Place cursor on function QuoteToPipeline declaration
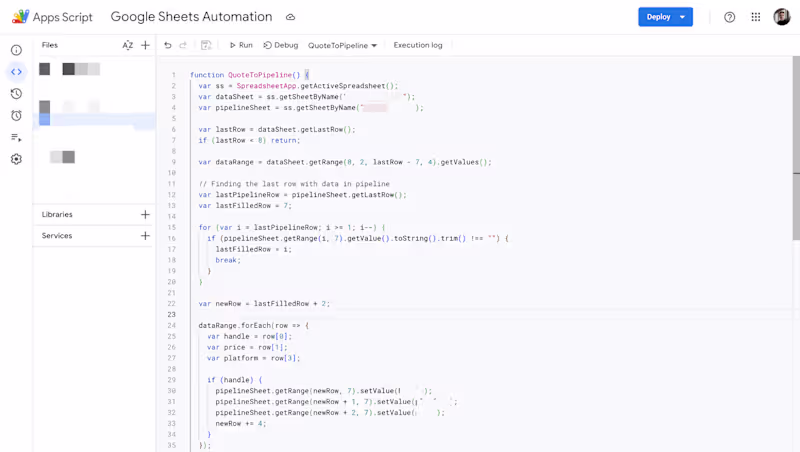The image size is (800, 452). (x=249, y=75)
